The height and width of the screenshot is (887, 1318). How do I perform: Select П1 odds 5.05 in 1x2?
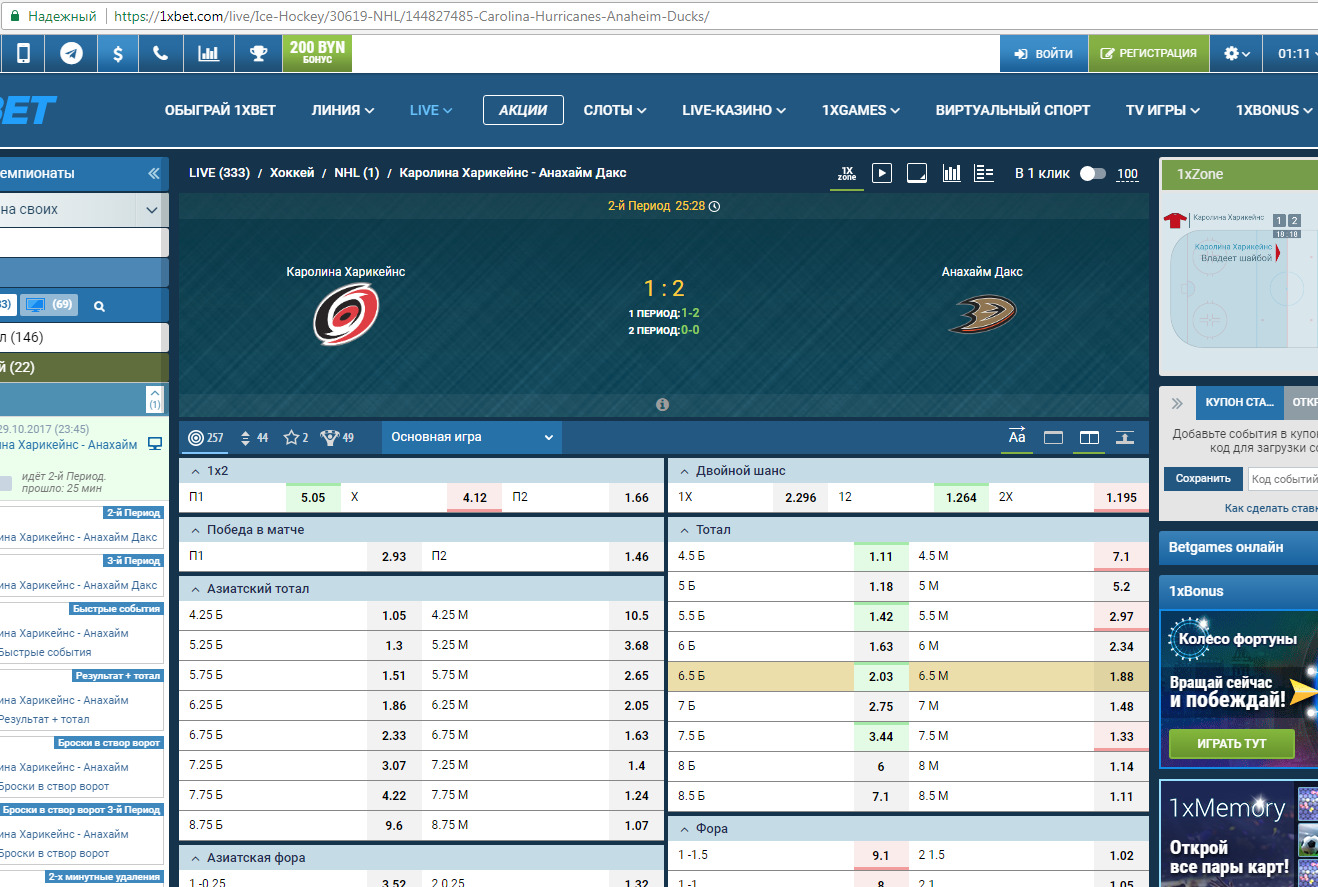click(x=313, y=497)
